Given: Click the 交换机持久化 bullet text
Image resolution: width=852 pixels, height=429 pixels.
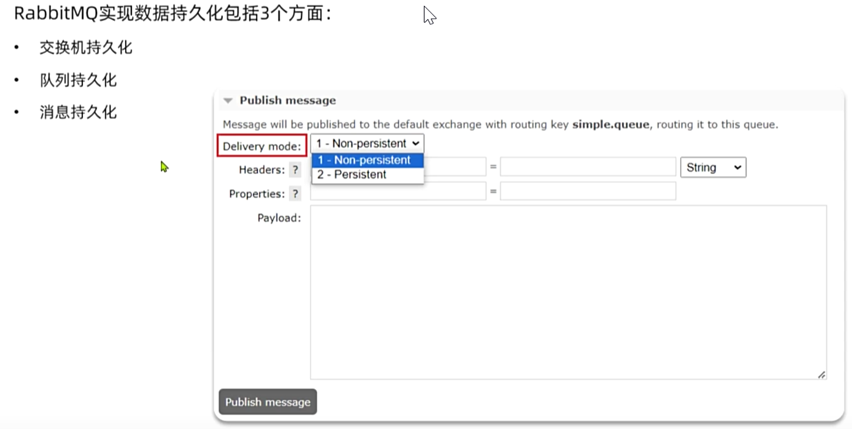Looking at the screenshot, I should (x=86, y=47).
